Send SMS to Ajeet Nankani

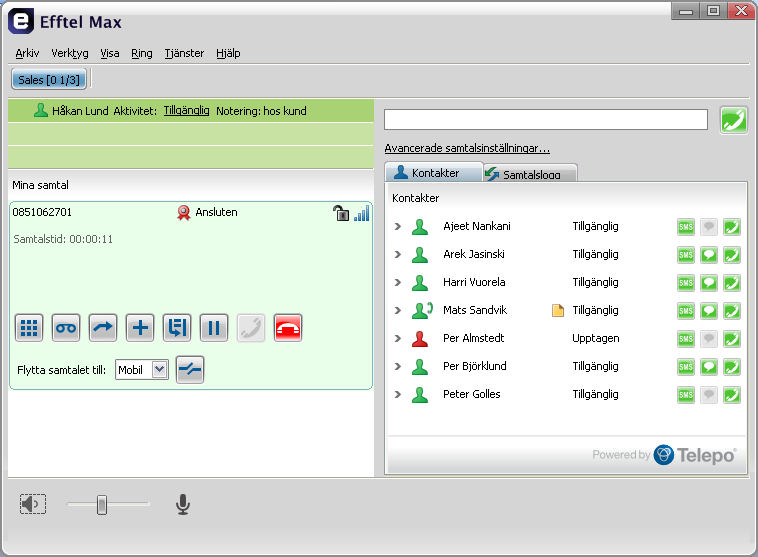coord(685,227)
